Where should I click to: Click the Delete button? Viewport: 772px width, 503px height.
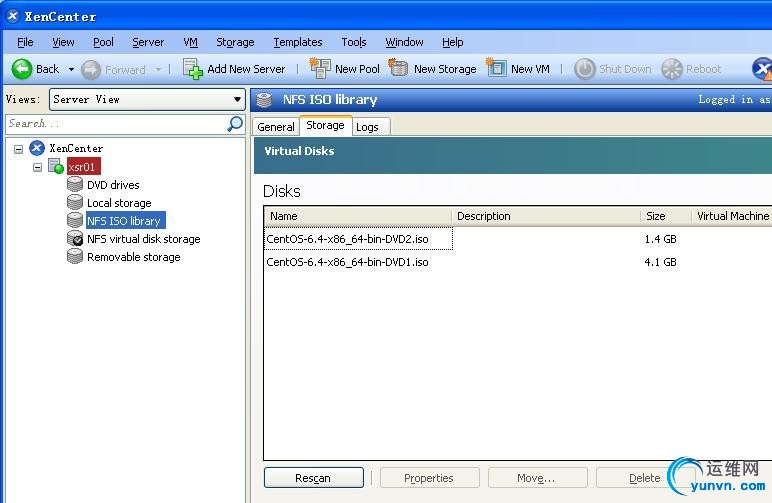[645, 477]
